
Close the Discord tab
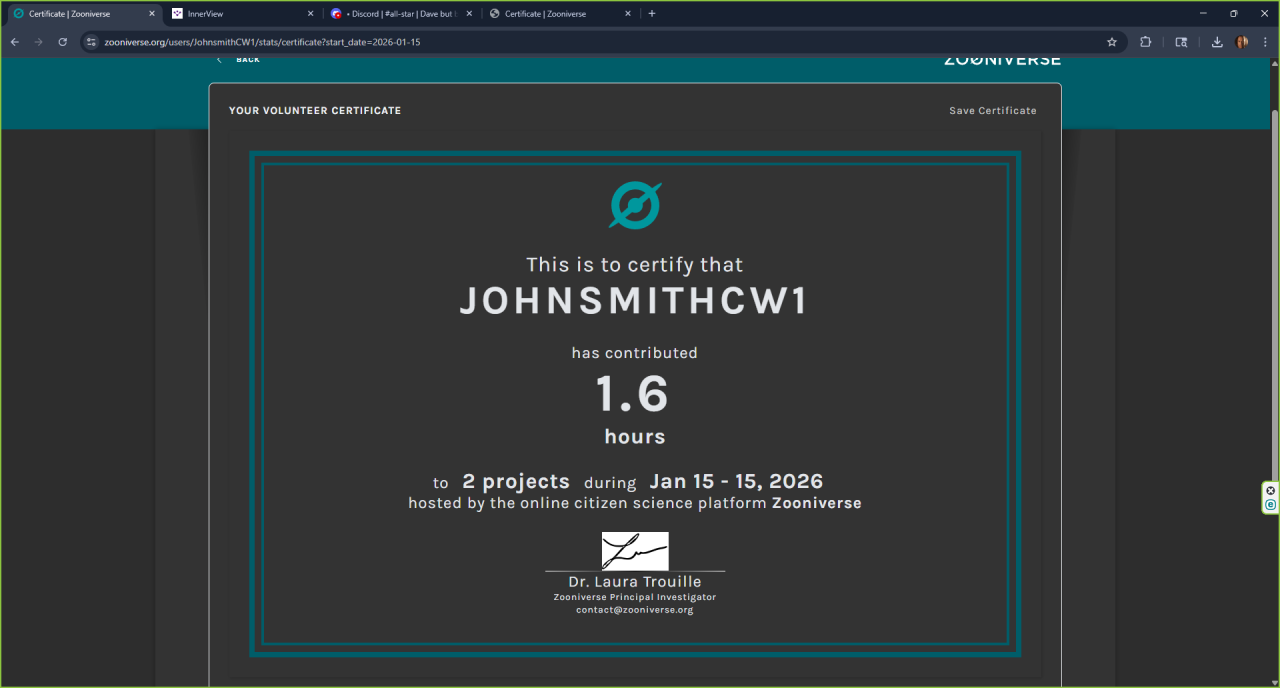click(x=469, y=14)
